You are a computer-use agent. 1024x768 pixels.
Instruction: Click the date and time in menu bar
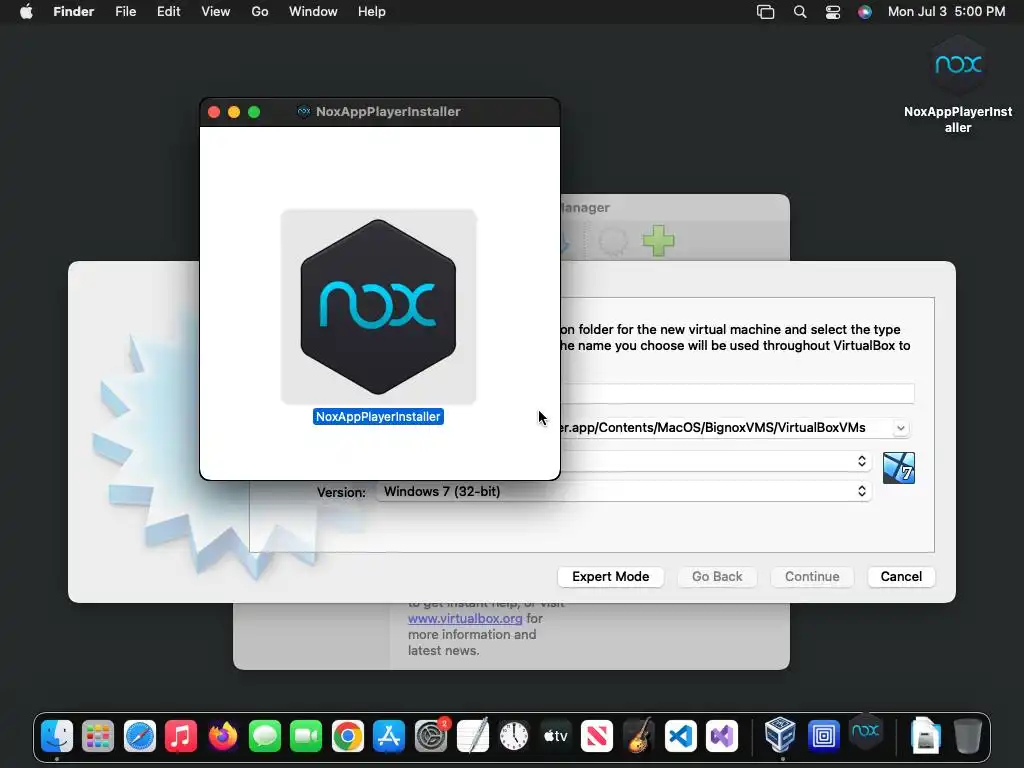pos(946,12)
